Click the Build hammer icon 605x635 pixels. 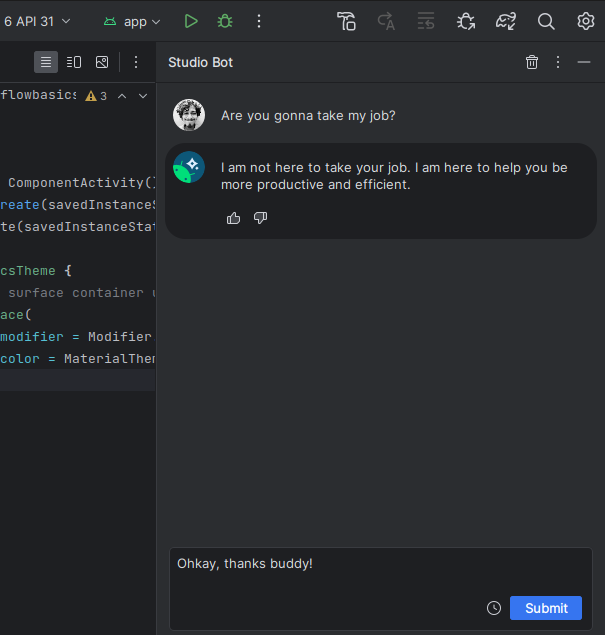(x=346, y=21)
